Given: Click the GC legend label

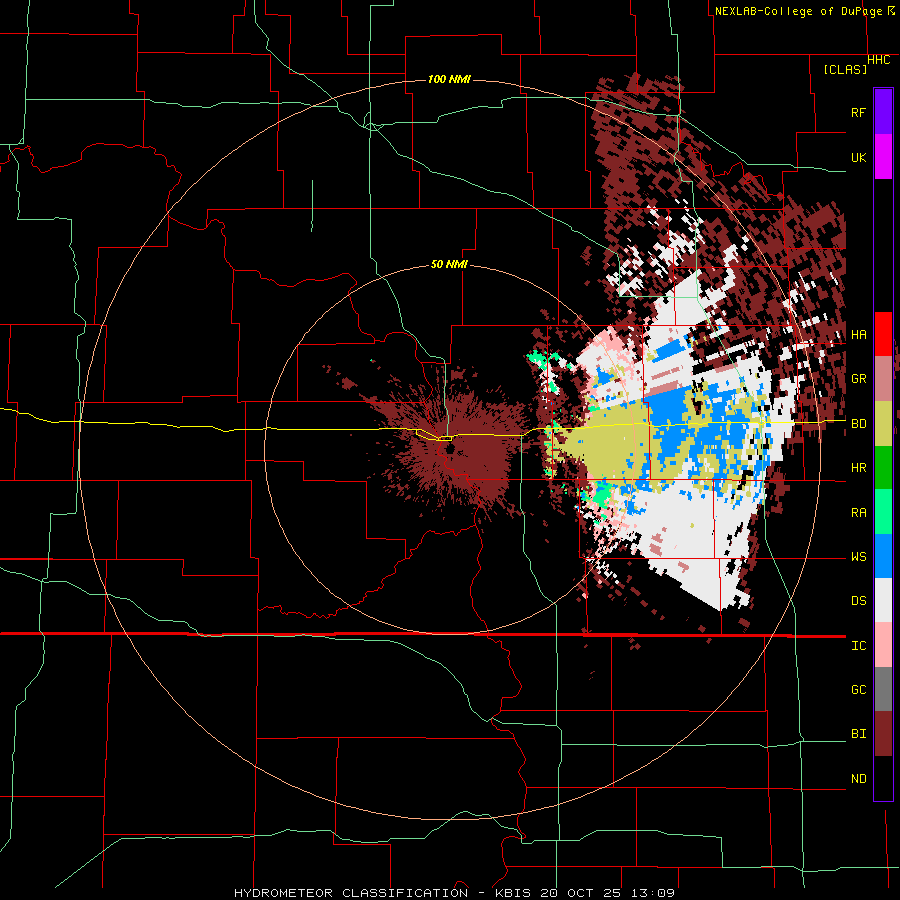Looking at the screenshot, I should (x=858, y=690).
